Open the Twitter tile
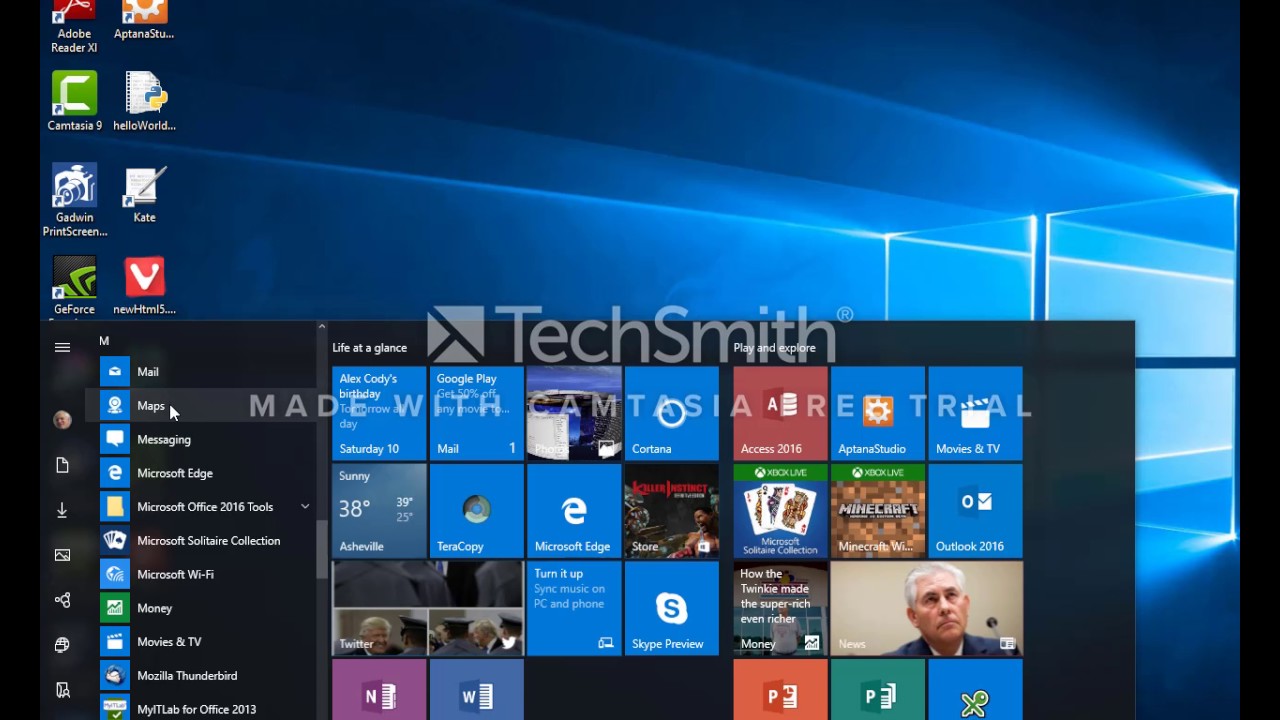The height and width of the screenshot is (720, 1280). coord(428,608)
